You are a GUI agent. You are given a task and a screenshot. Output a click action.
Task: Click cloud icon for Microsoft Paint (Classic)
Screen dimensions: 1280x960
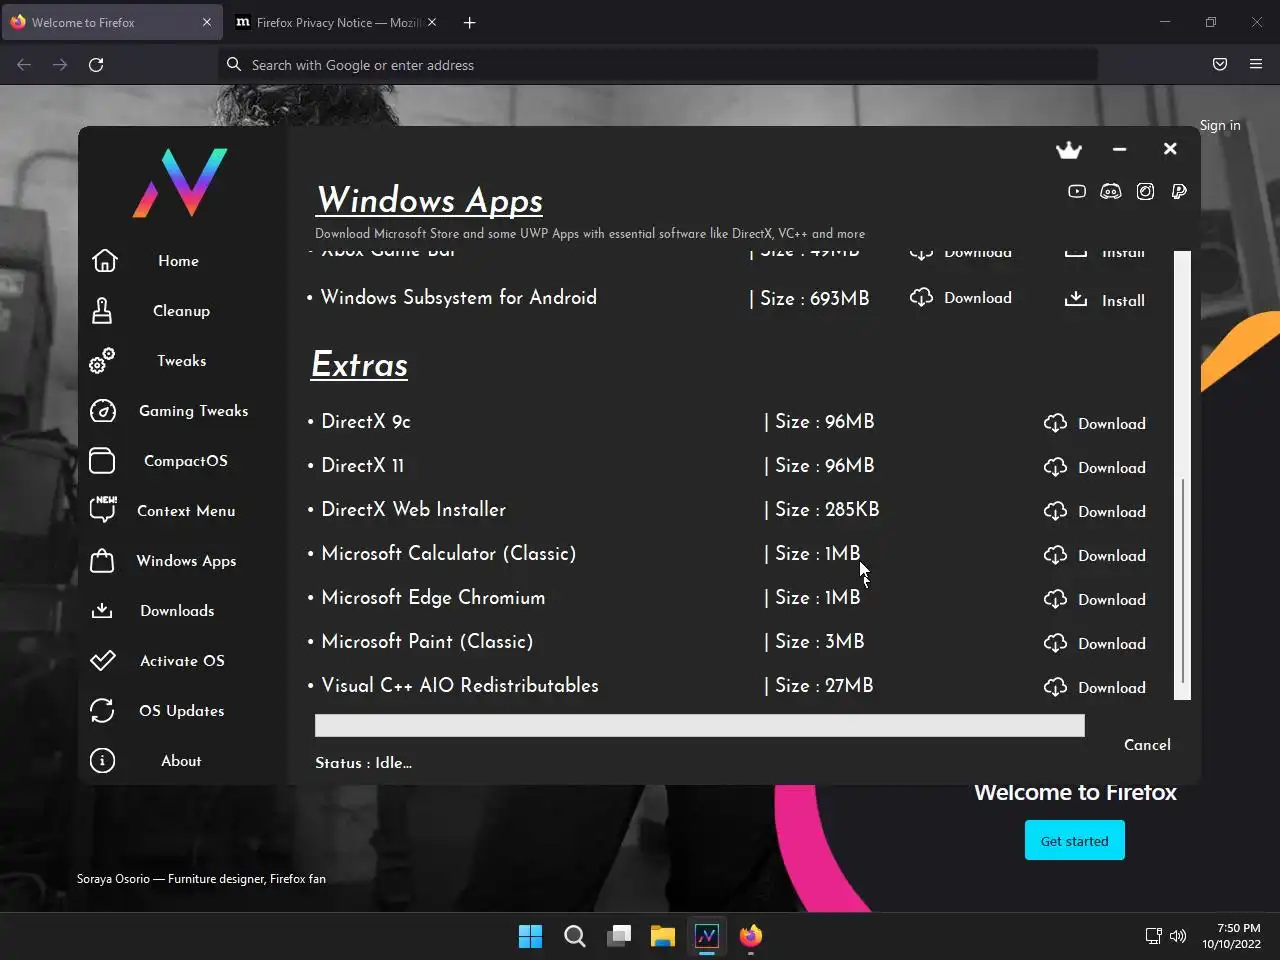pyautogui.click(x=1055, y=644)
